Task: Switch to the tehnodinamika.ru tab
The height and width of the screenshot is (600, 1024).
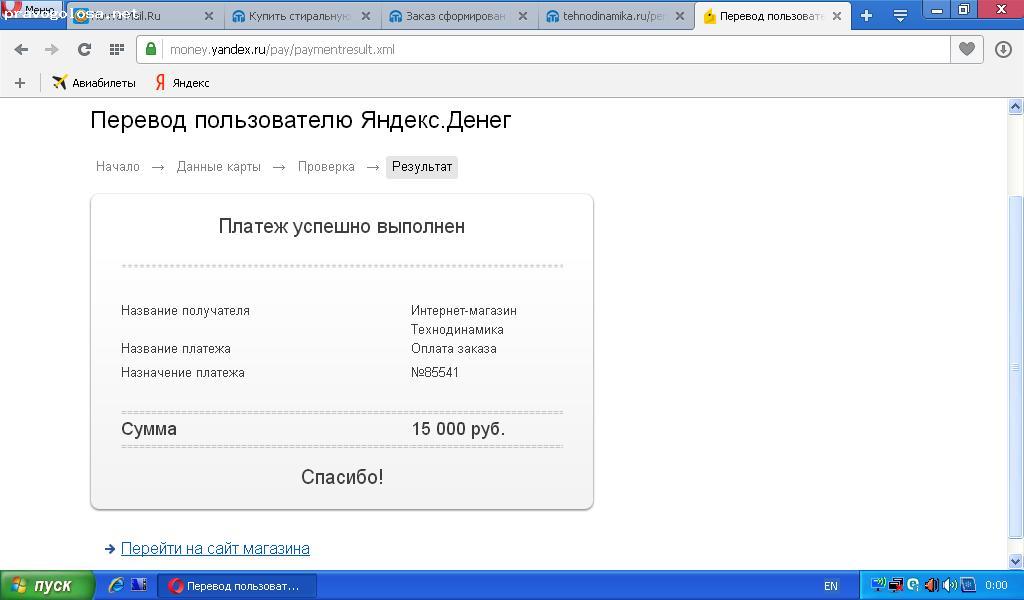Action: pos(612,16)
